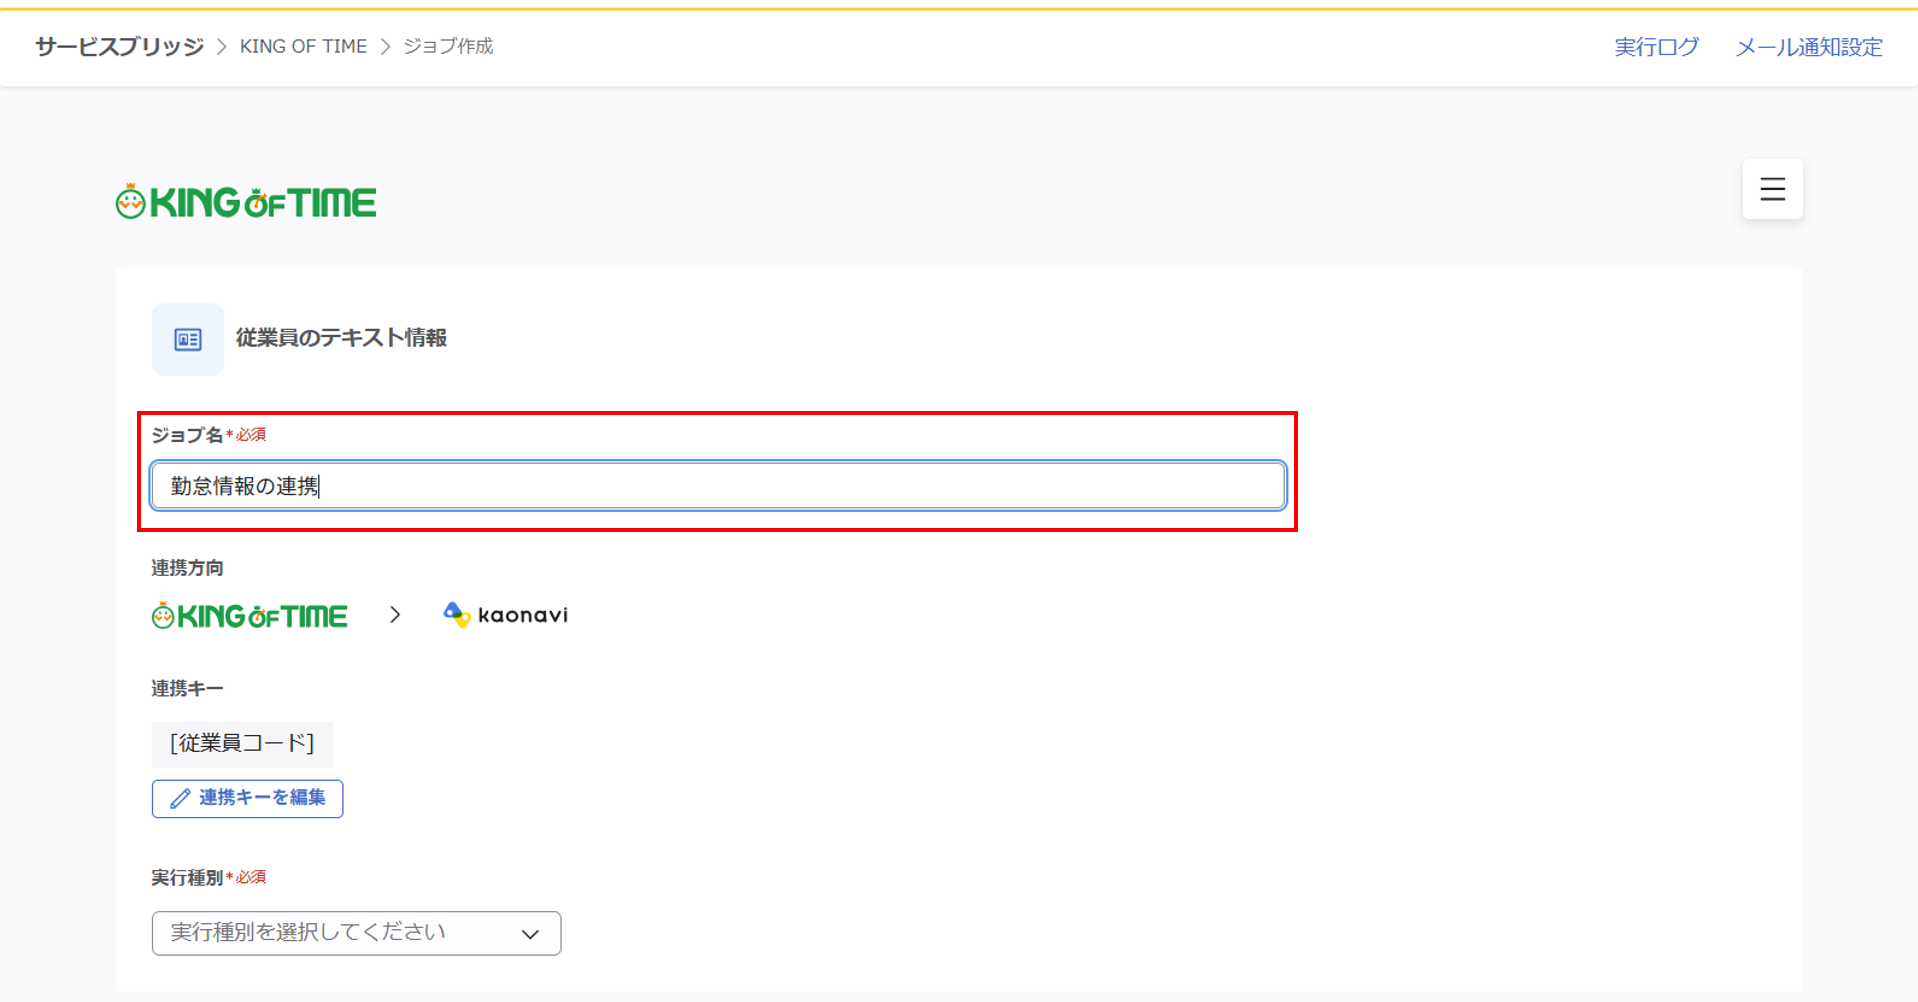Go to サービスブリッジ in the breadcrumb

pyautogui.click(x=119, y=46)
